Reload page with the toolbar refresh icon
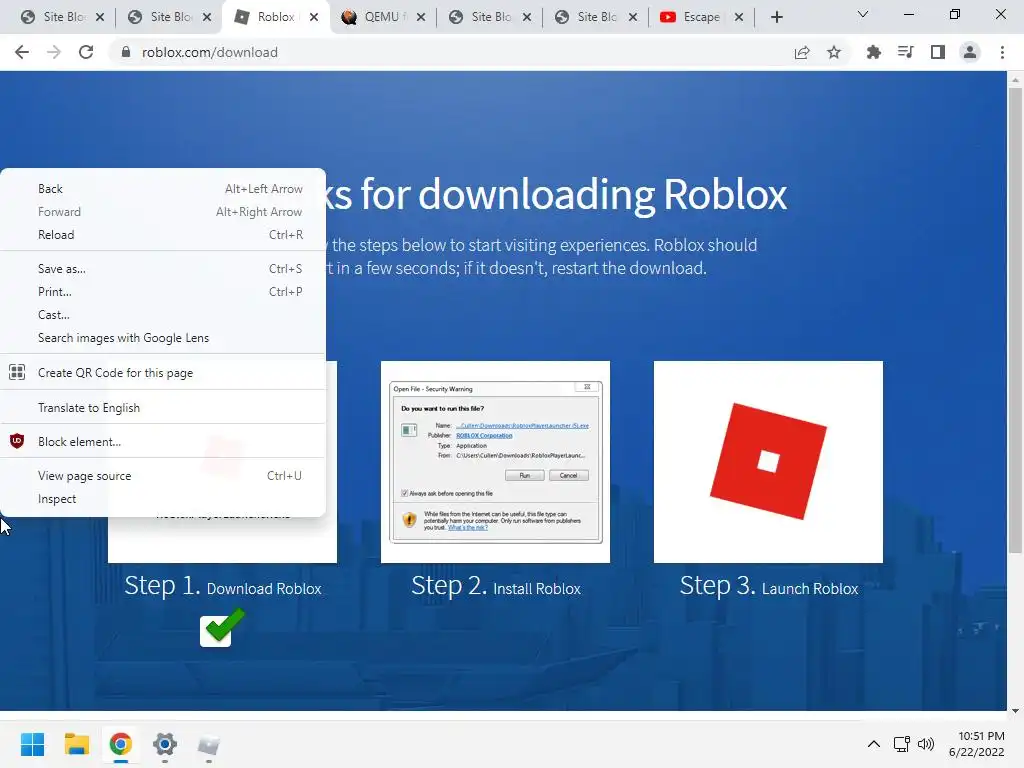The height and width of the screenshot is (768, 1024). tap(86, 52)
